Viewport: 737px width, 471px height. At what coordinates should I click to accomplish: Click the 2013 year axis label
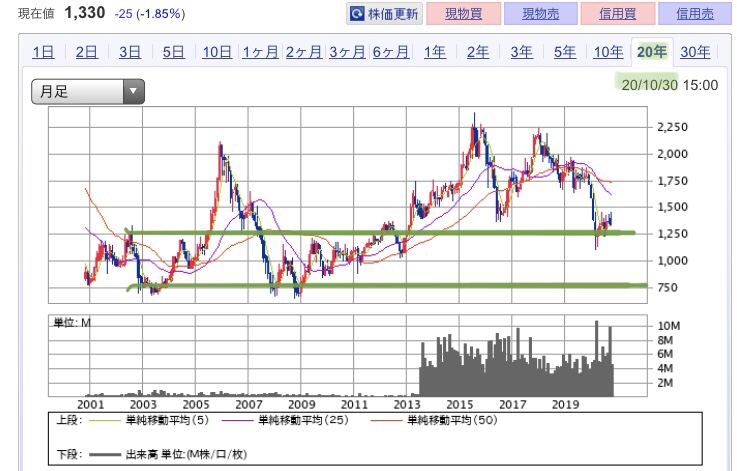407,404
